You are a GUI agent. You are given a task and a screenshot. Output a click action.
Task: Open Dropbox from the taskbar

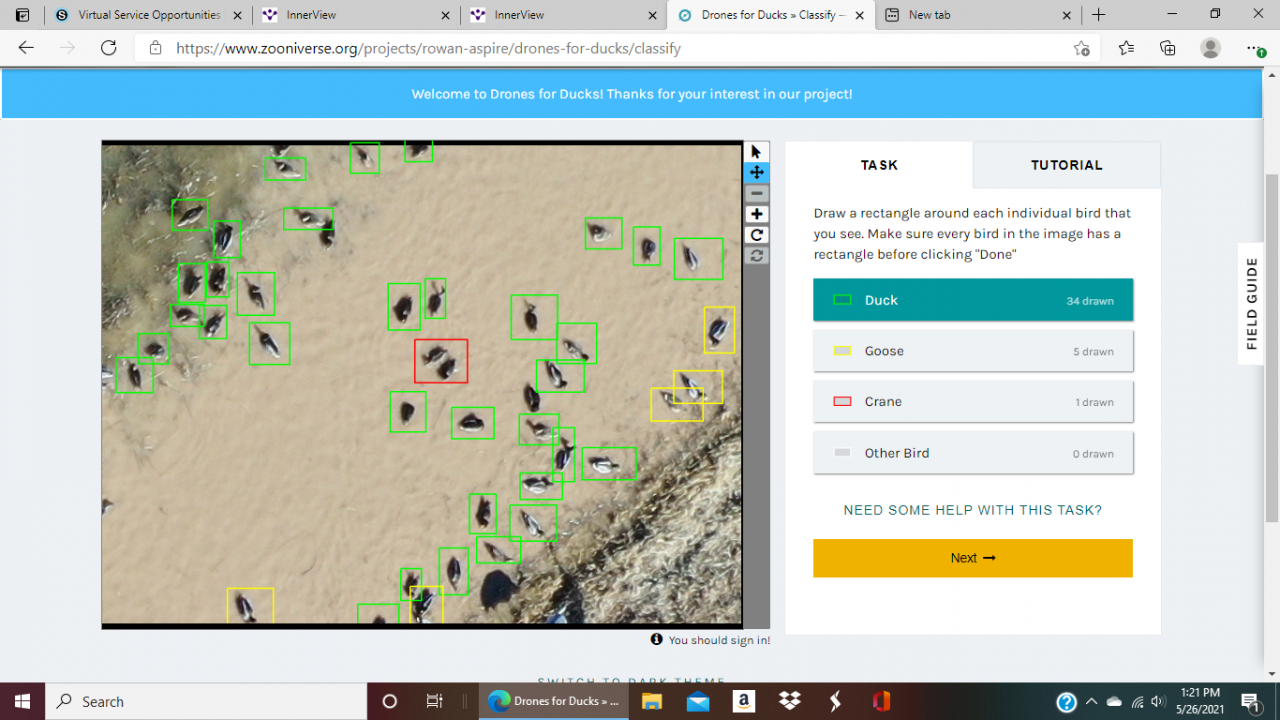coord(790,701)
